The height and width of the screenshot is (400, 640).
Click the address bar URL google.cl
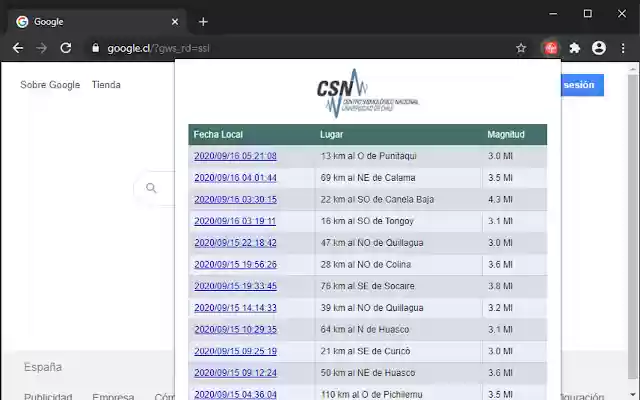click(158, 48)
